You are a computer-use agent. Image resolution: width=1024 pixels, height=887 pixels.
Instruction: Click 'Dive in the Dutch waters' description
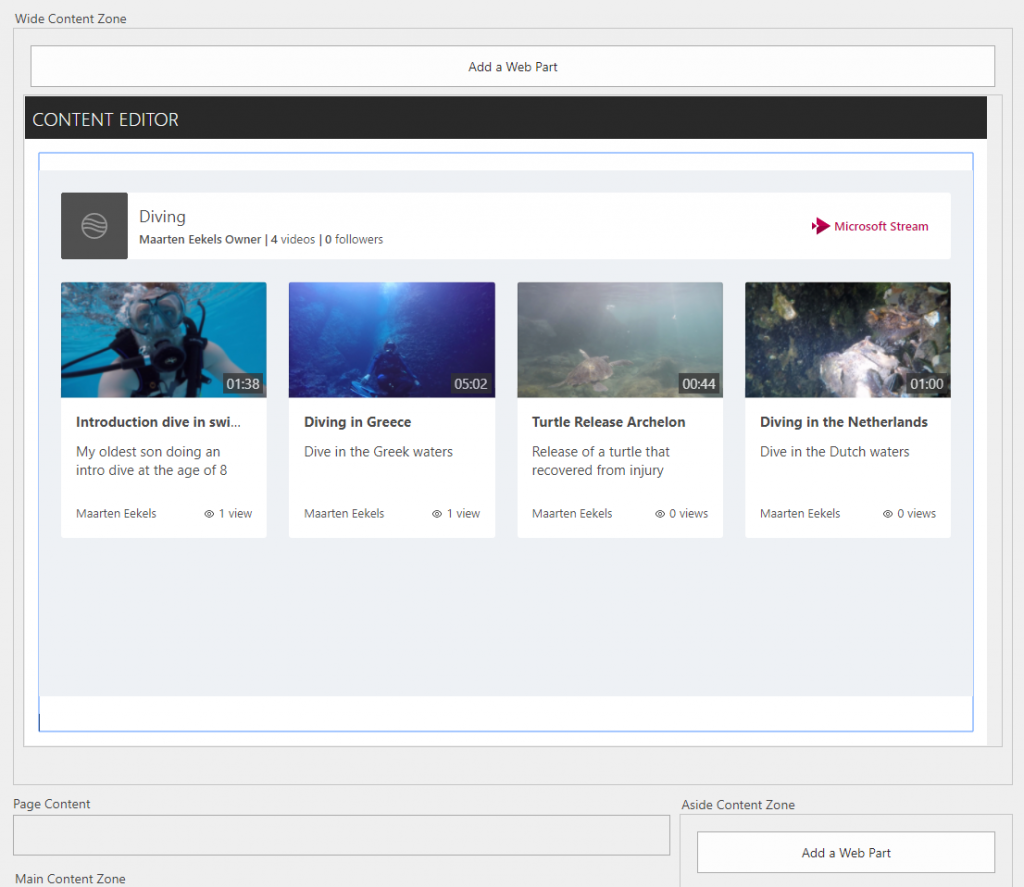[x=835, y=452]
